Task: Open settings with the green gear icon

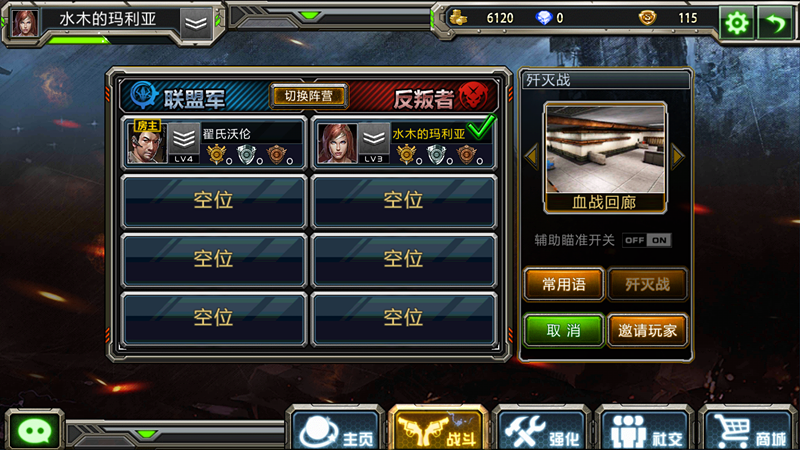Action: (736, 22)
